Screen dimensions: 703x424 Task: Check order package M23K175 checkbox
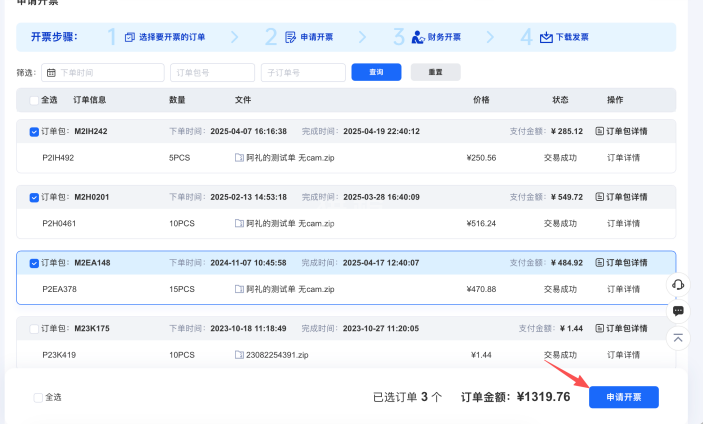34,329
